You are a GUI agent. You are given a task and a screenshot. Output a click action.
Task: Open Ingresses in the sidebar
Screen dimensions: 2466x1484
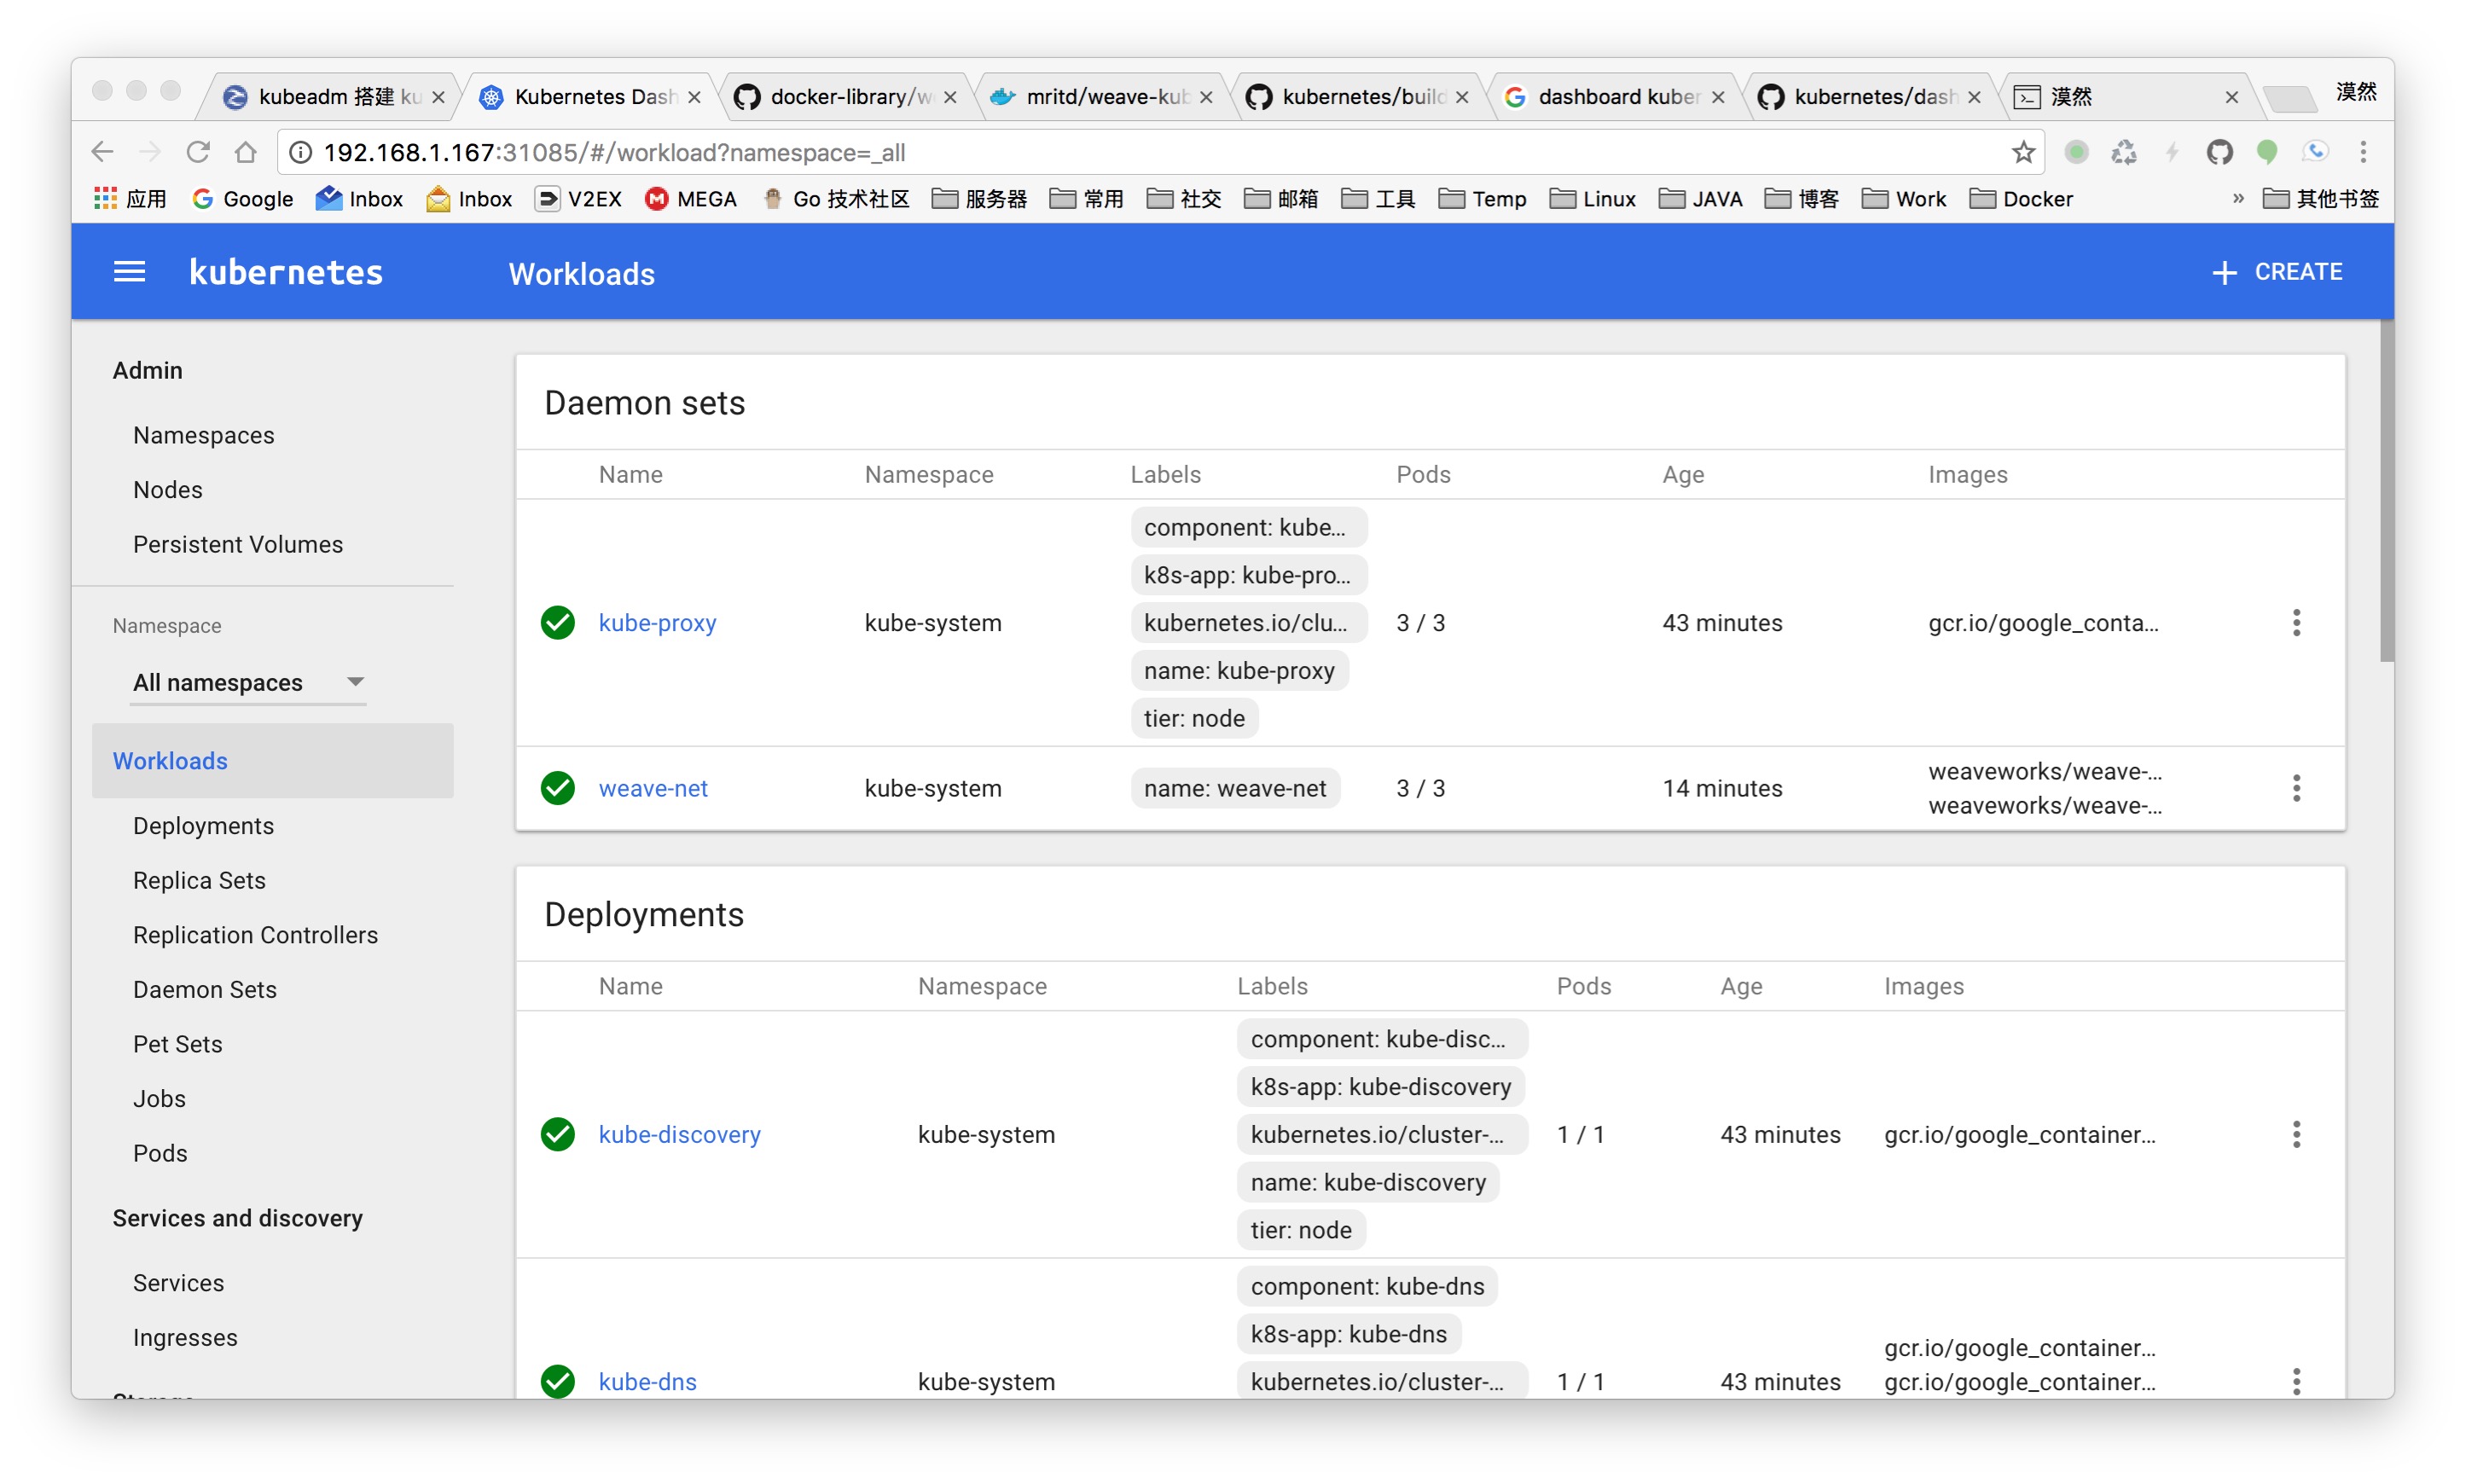[x=185, y=1337]
